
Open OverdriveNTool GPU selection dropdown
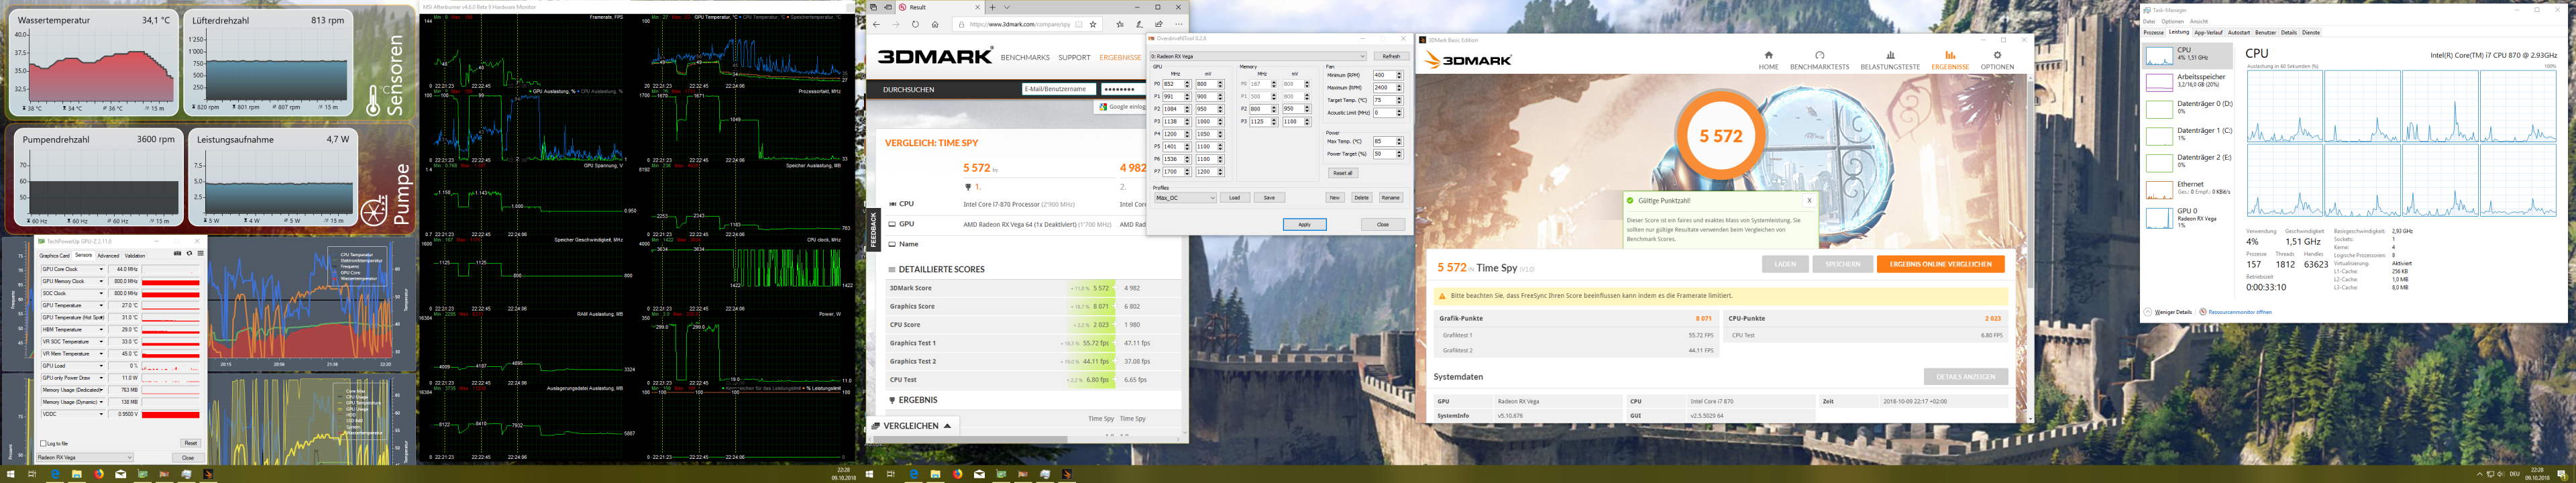tap(1258, 56)
